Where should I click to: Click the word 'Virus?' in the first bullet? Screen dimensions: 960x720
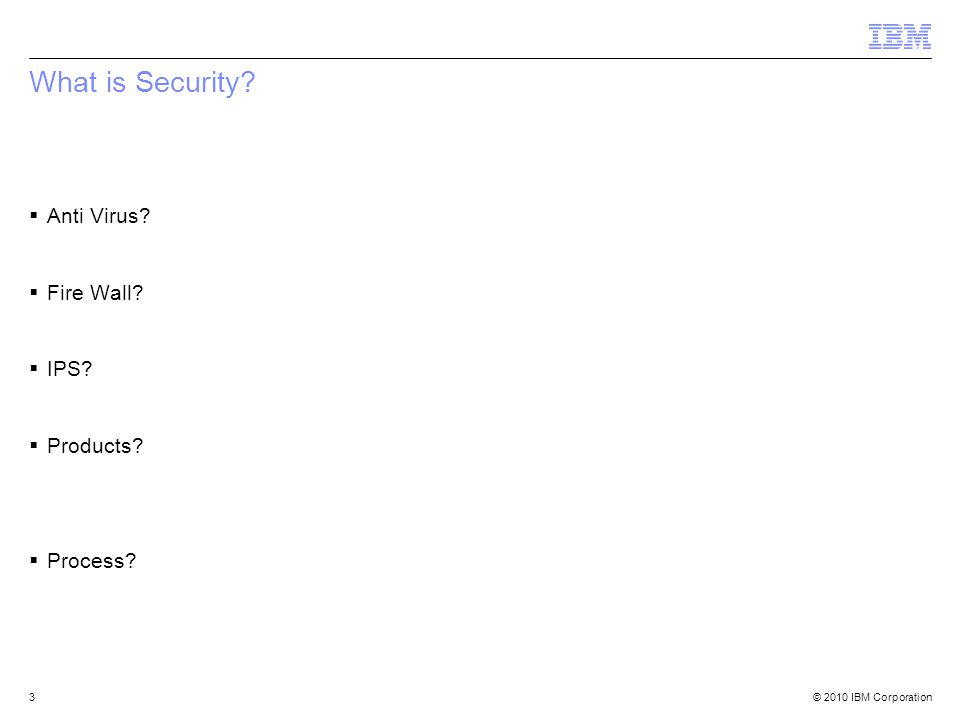(120, 216)
